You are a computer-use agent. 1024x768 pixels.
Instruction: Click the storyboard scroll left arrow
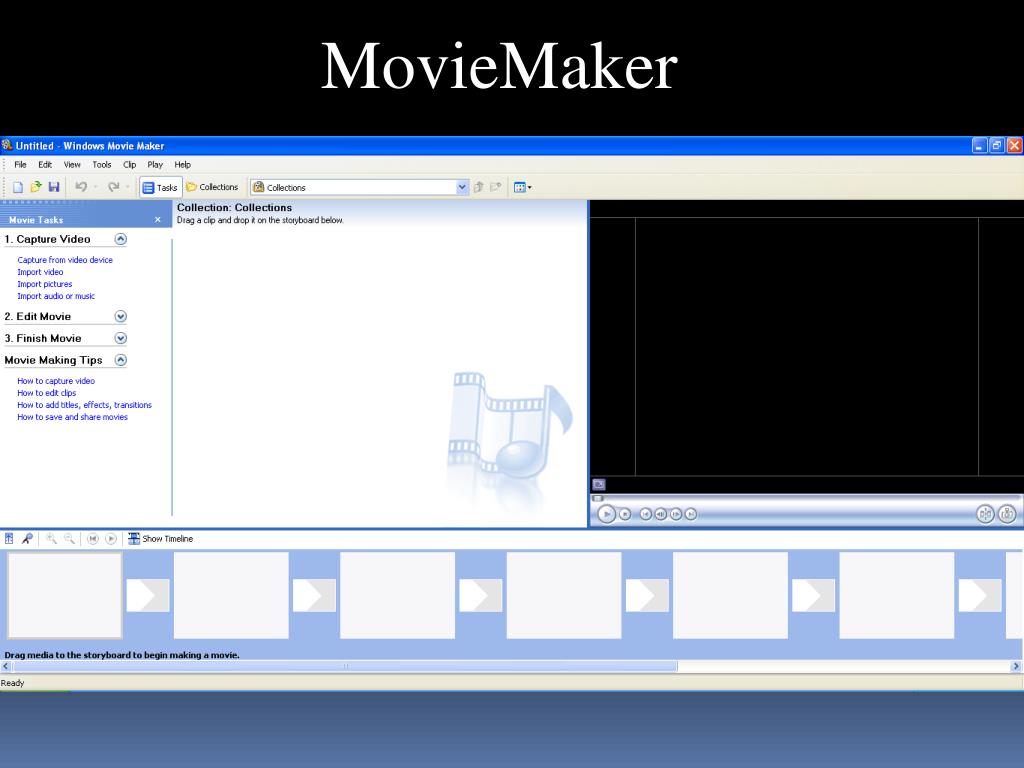tap(6, 667)
